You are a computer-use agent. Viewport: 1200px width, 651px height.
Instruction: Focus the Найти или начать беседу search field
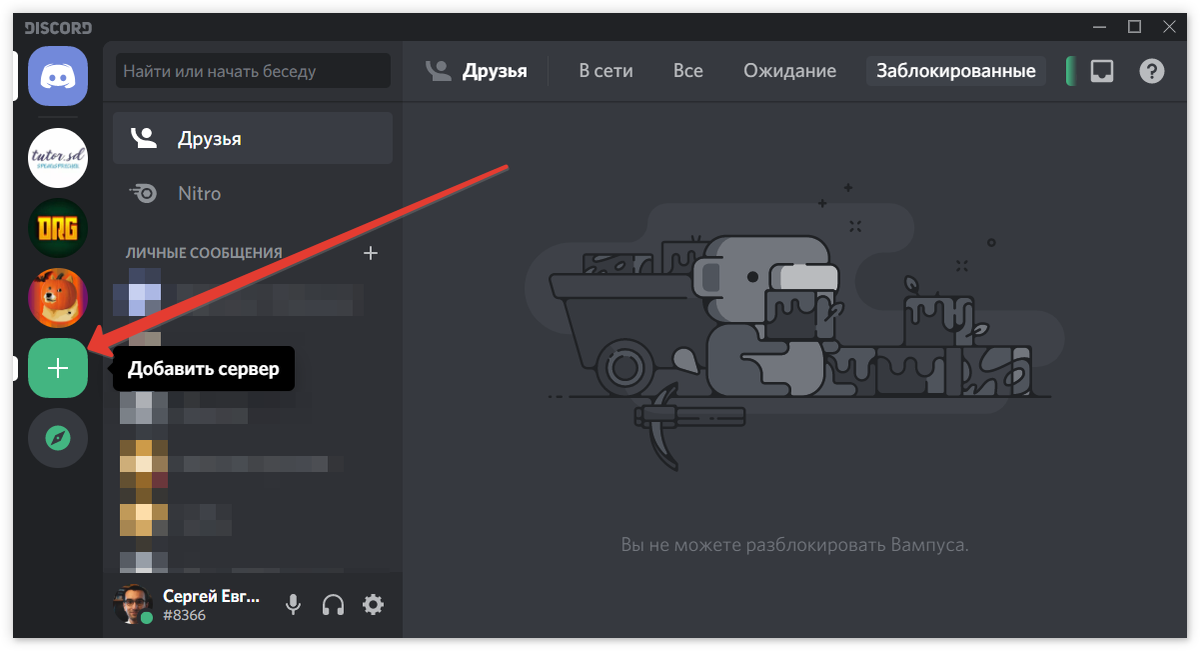253,71
